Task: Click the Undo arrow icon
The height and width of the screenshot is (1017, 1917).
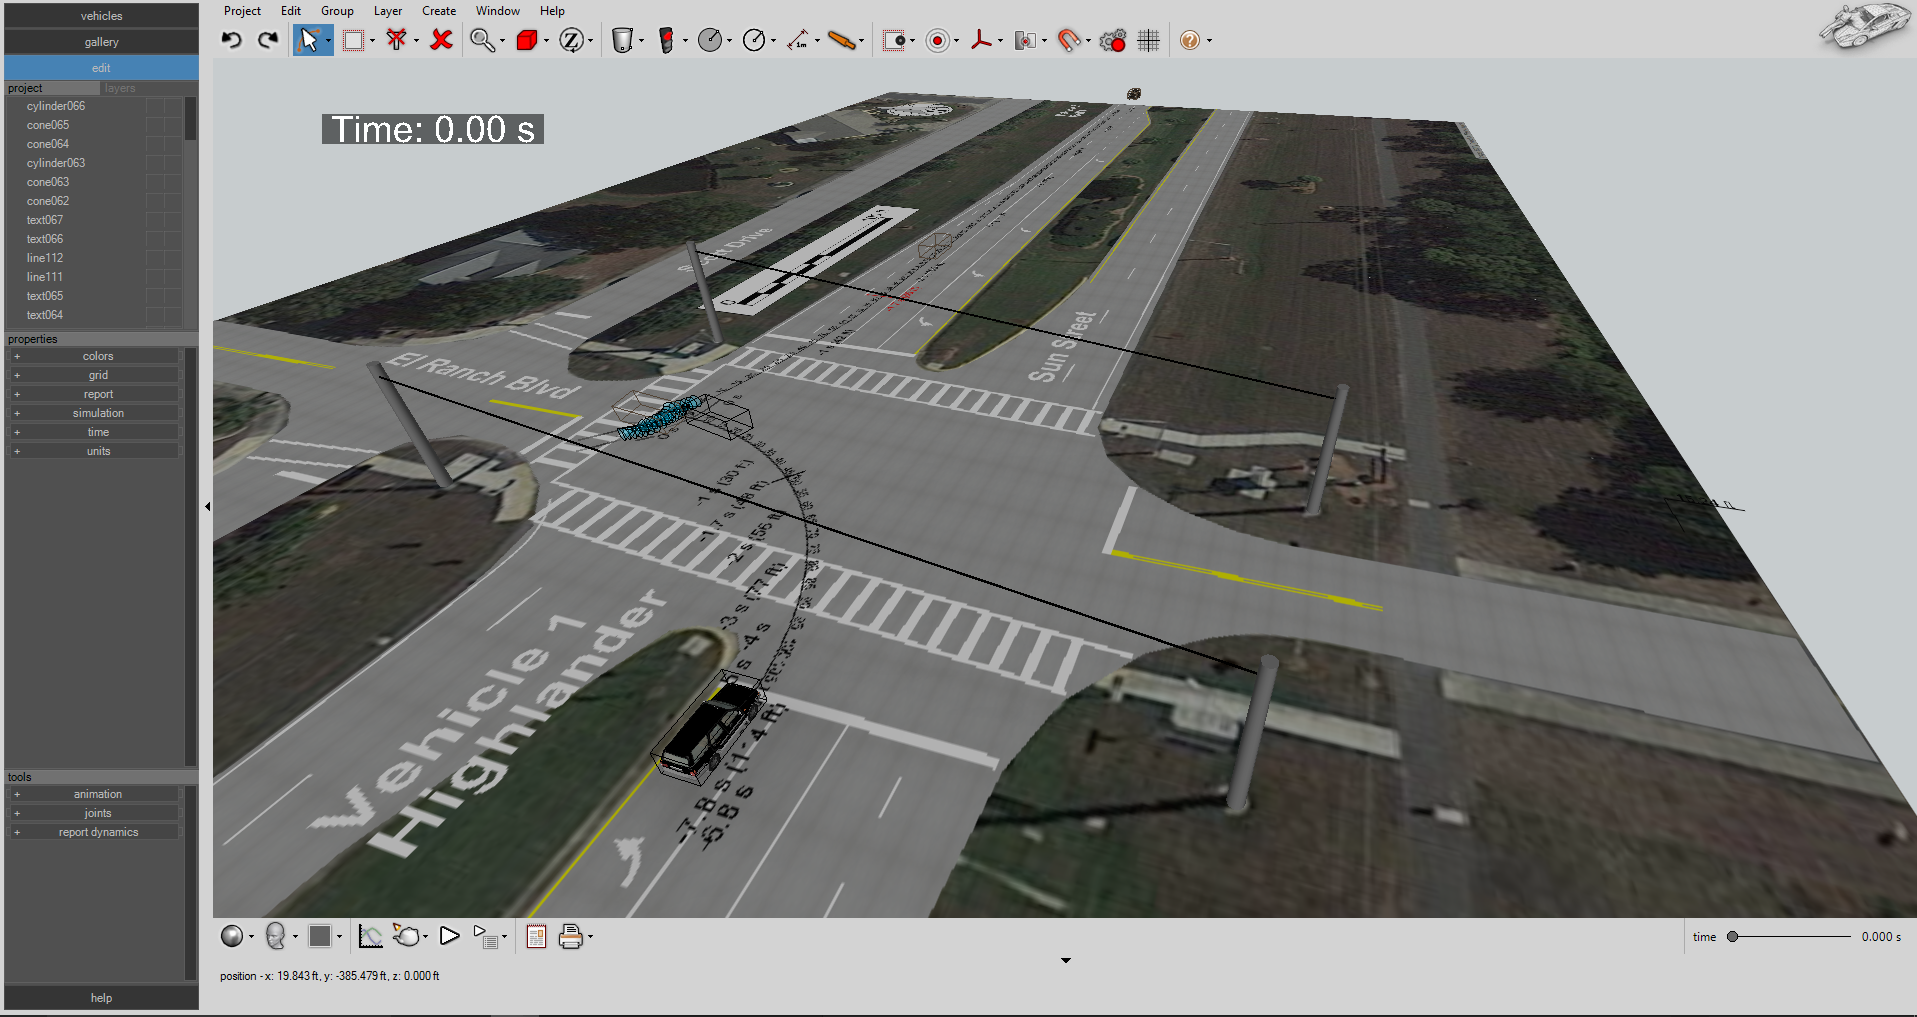Action: 231,39
